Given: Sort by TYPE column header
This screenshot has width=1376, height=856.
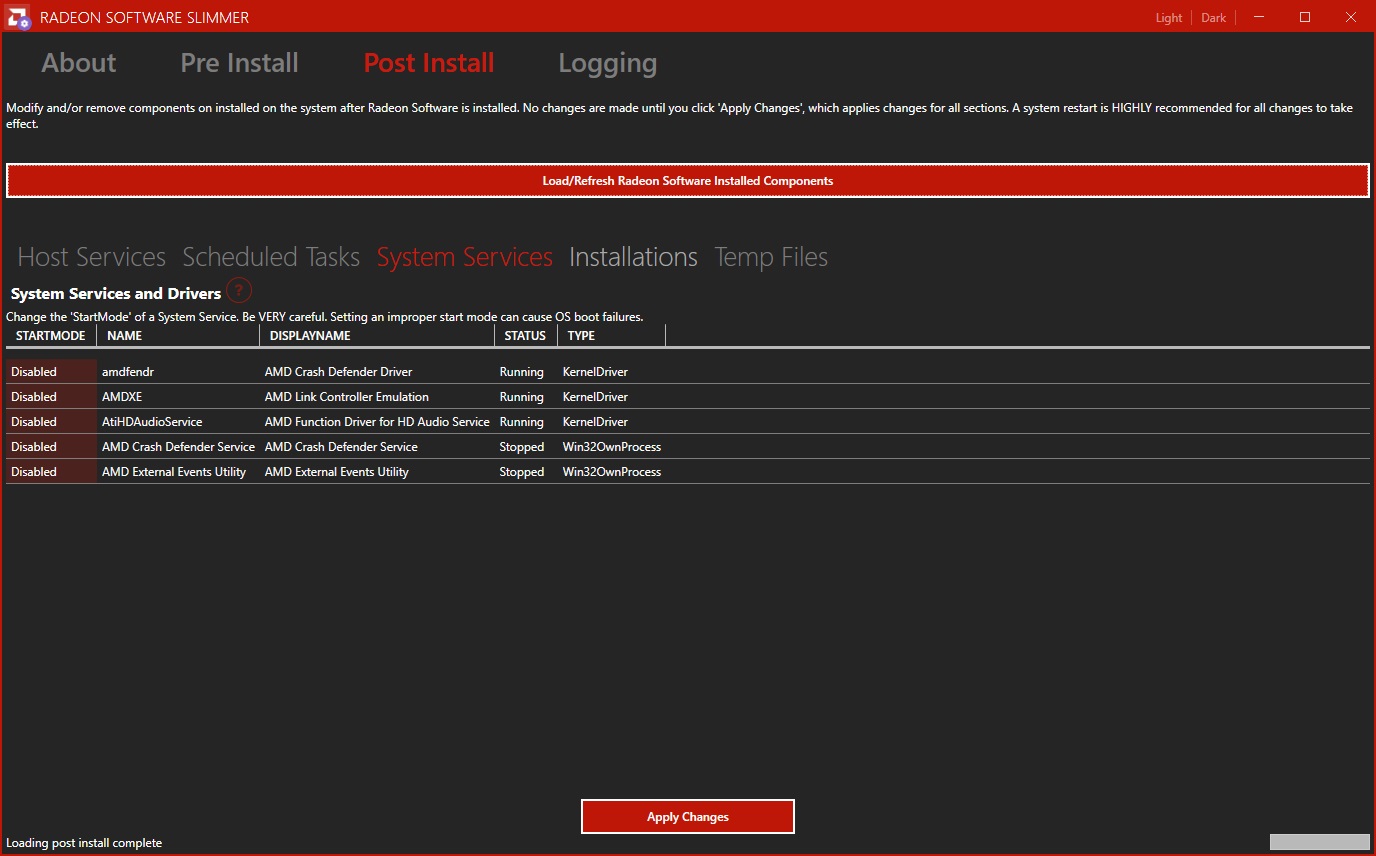Looking at the screenshot, I should coord(611,336).
